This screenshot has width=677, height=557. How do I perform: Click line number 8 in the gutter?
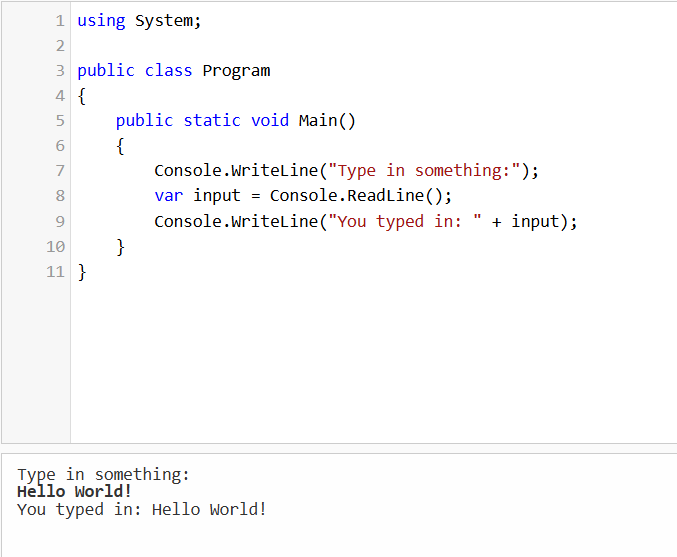(x=60, y=196)
